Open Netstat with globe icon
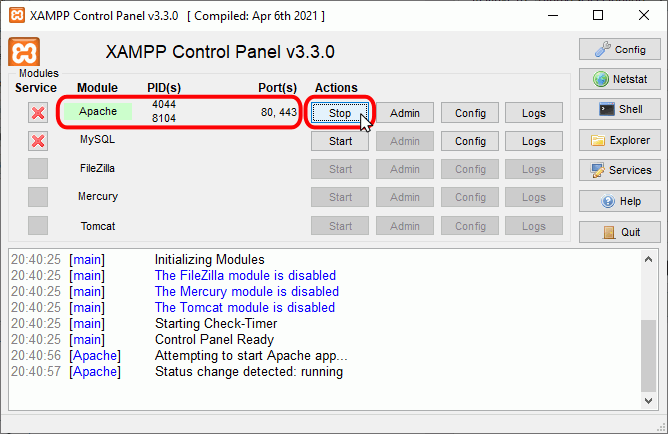Viewport: 668px width, 434px height. click(619, 79)
